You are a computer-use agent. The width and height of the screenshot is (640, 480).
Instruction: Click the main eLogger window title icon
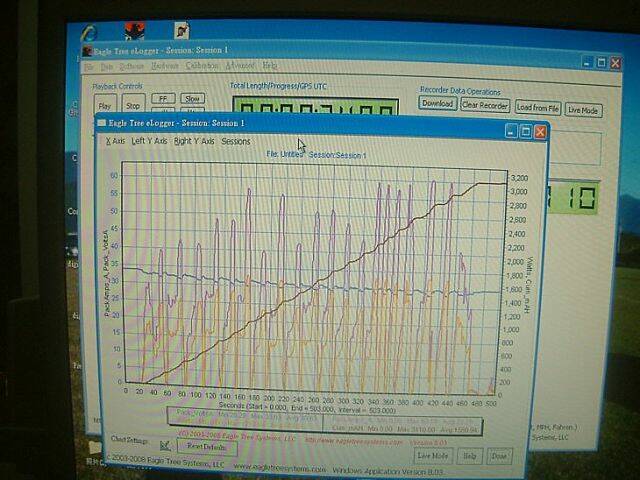(x=87, y=51)
